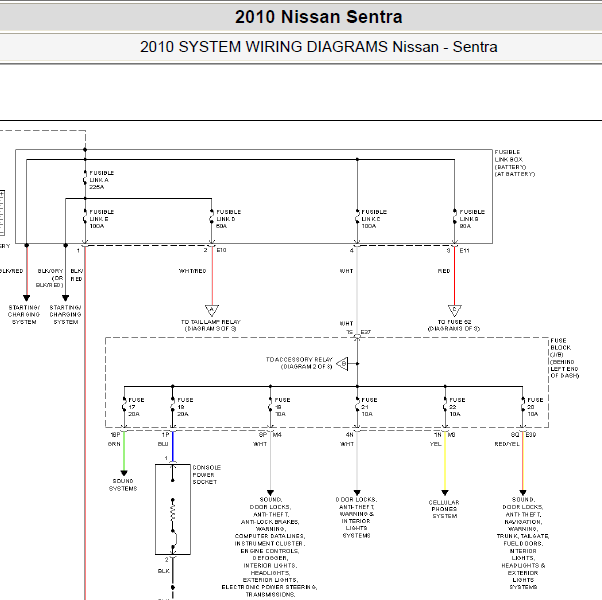This screenshot has width=602, height=600.
Task: Click the '4N' pin label
Action: 349,435
